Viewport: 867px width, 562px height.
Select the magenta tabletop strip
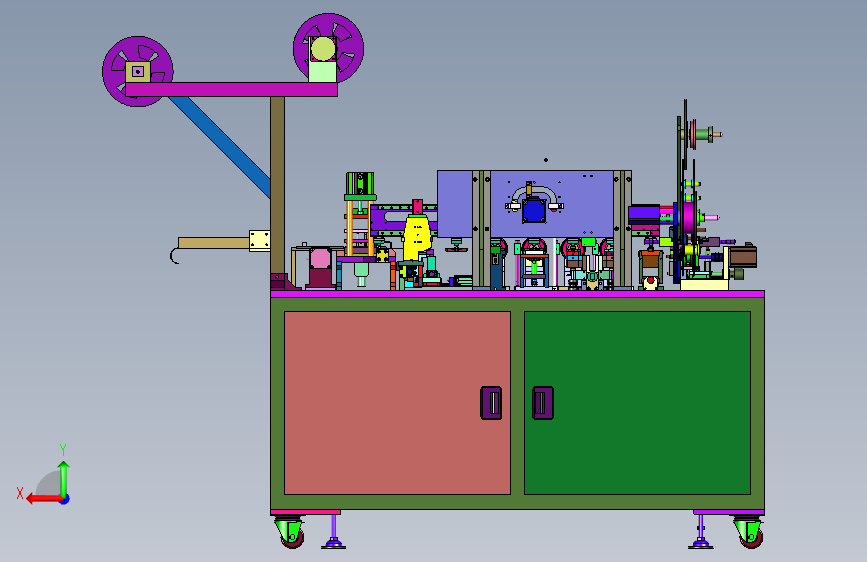[x=518, y=294]
